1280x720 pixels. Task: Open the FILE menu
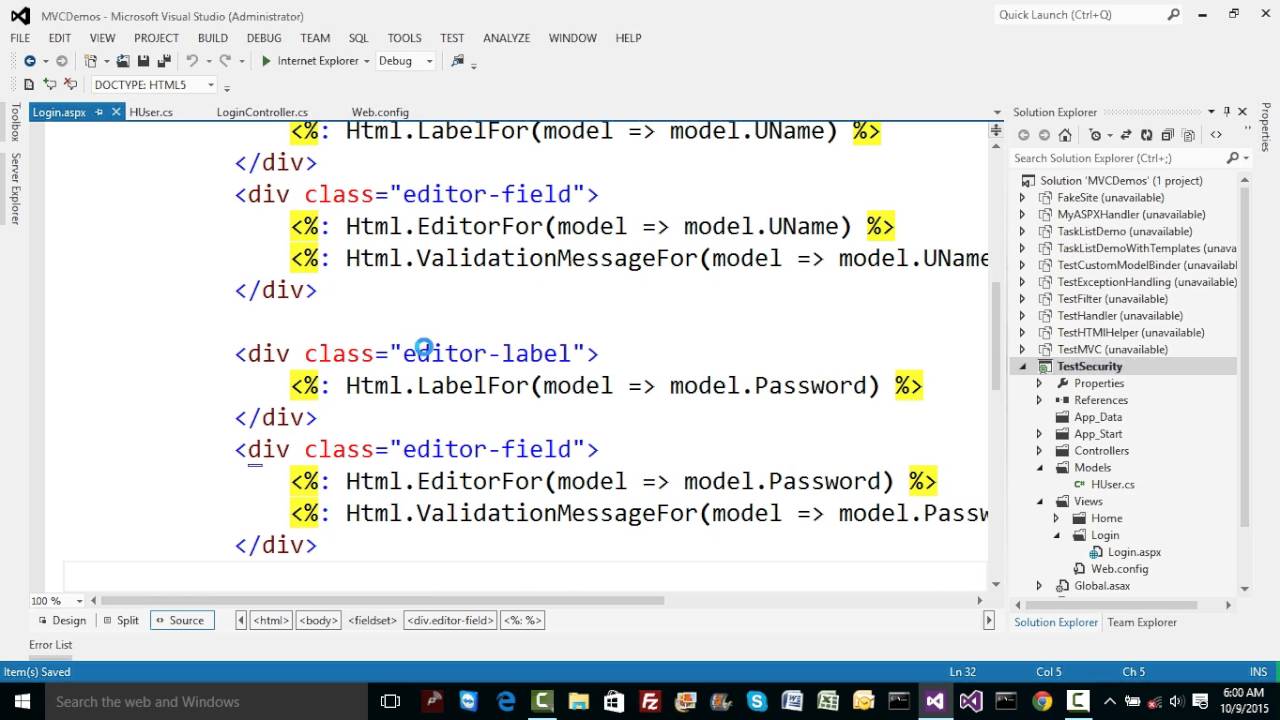(x=20, y=38)
